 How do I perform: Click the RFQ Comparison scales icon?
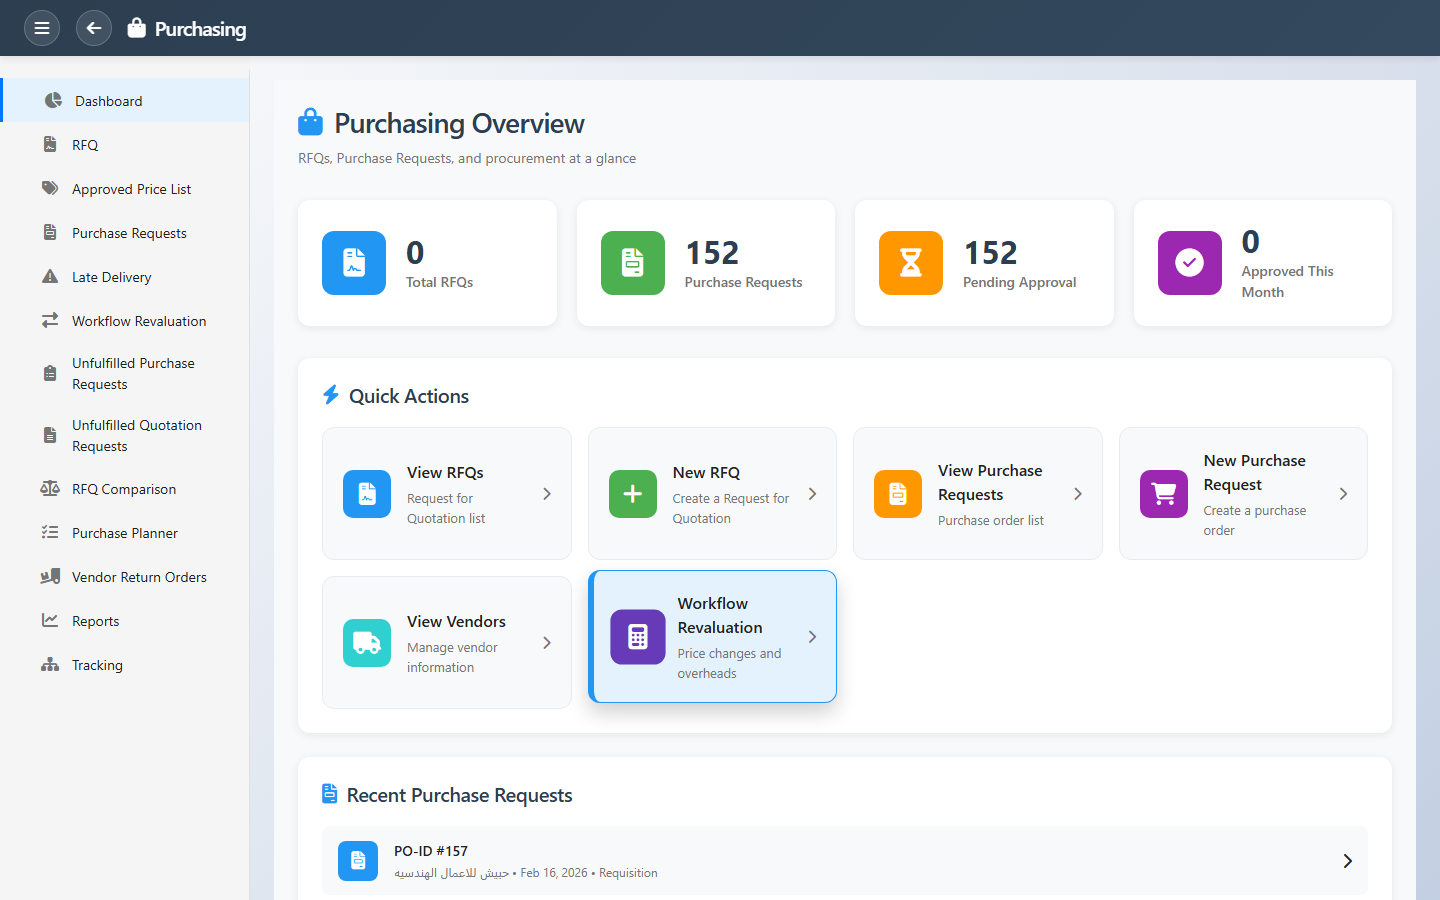[x=50, y=489]
